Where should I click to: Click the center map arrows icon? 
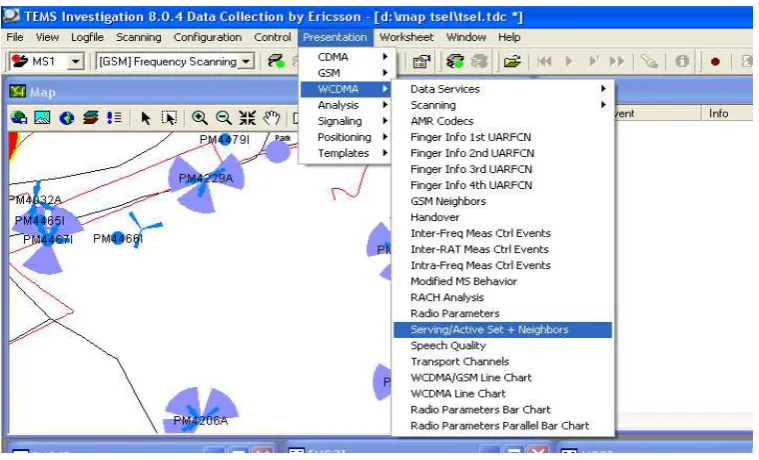tap(247, 118)
